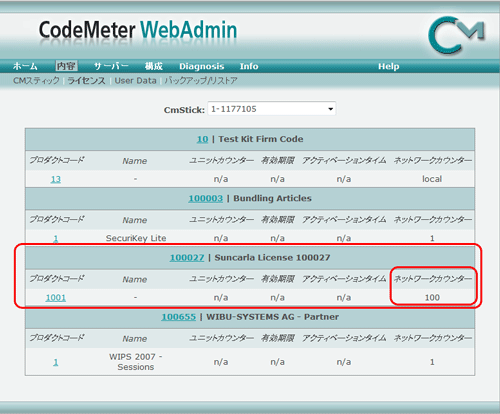Switch to CMスティック submenu

click(x=36, y=81)
